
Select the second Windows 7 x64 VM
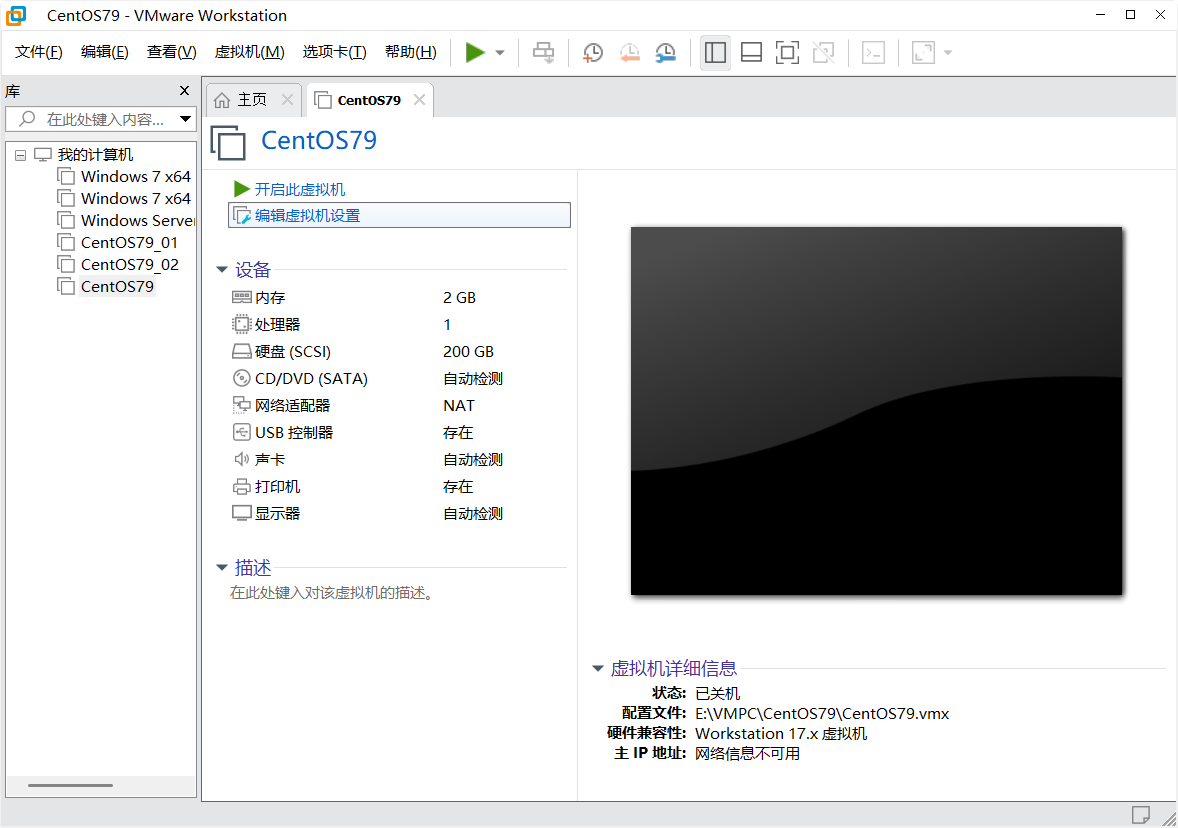tap(135, 198)
